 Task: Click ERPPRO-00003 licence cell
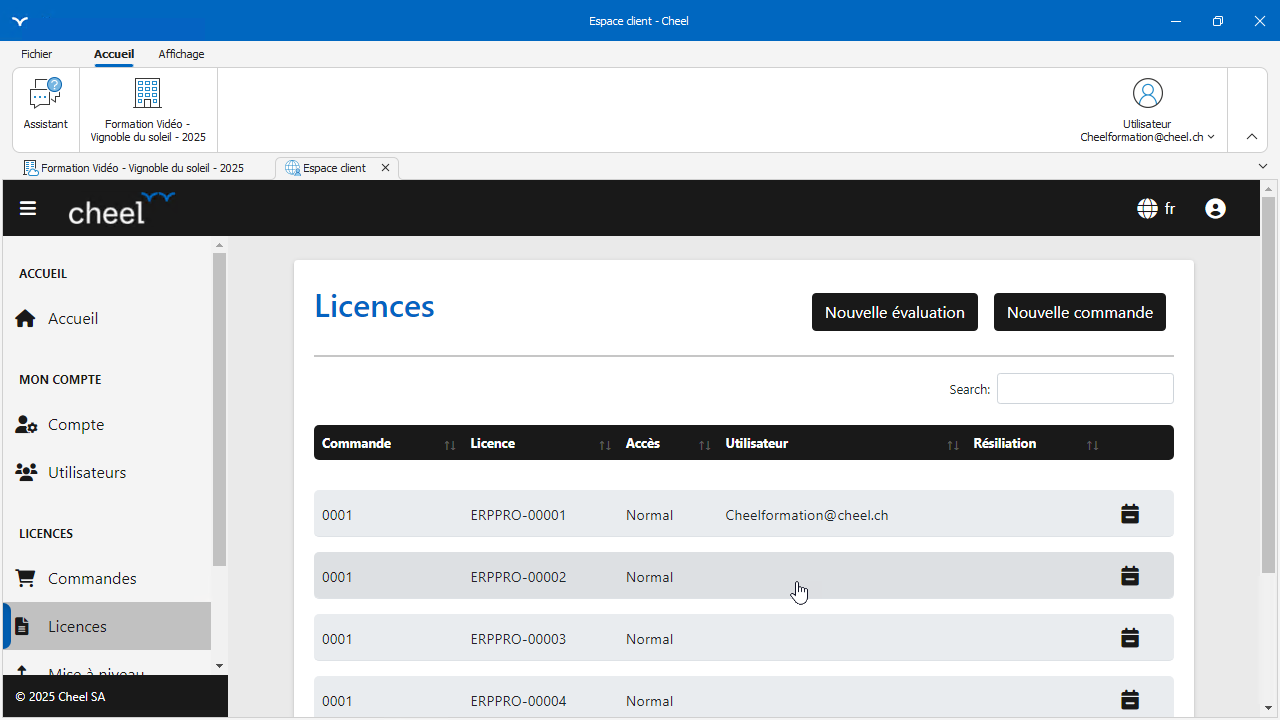tap(518, 639)
